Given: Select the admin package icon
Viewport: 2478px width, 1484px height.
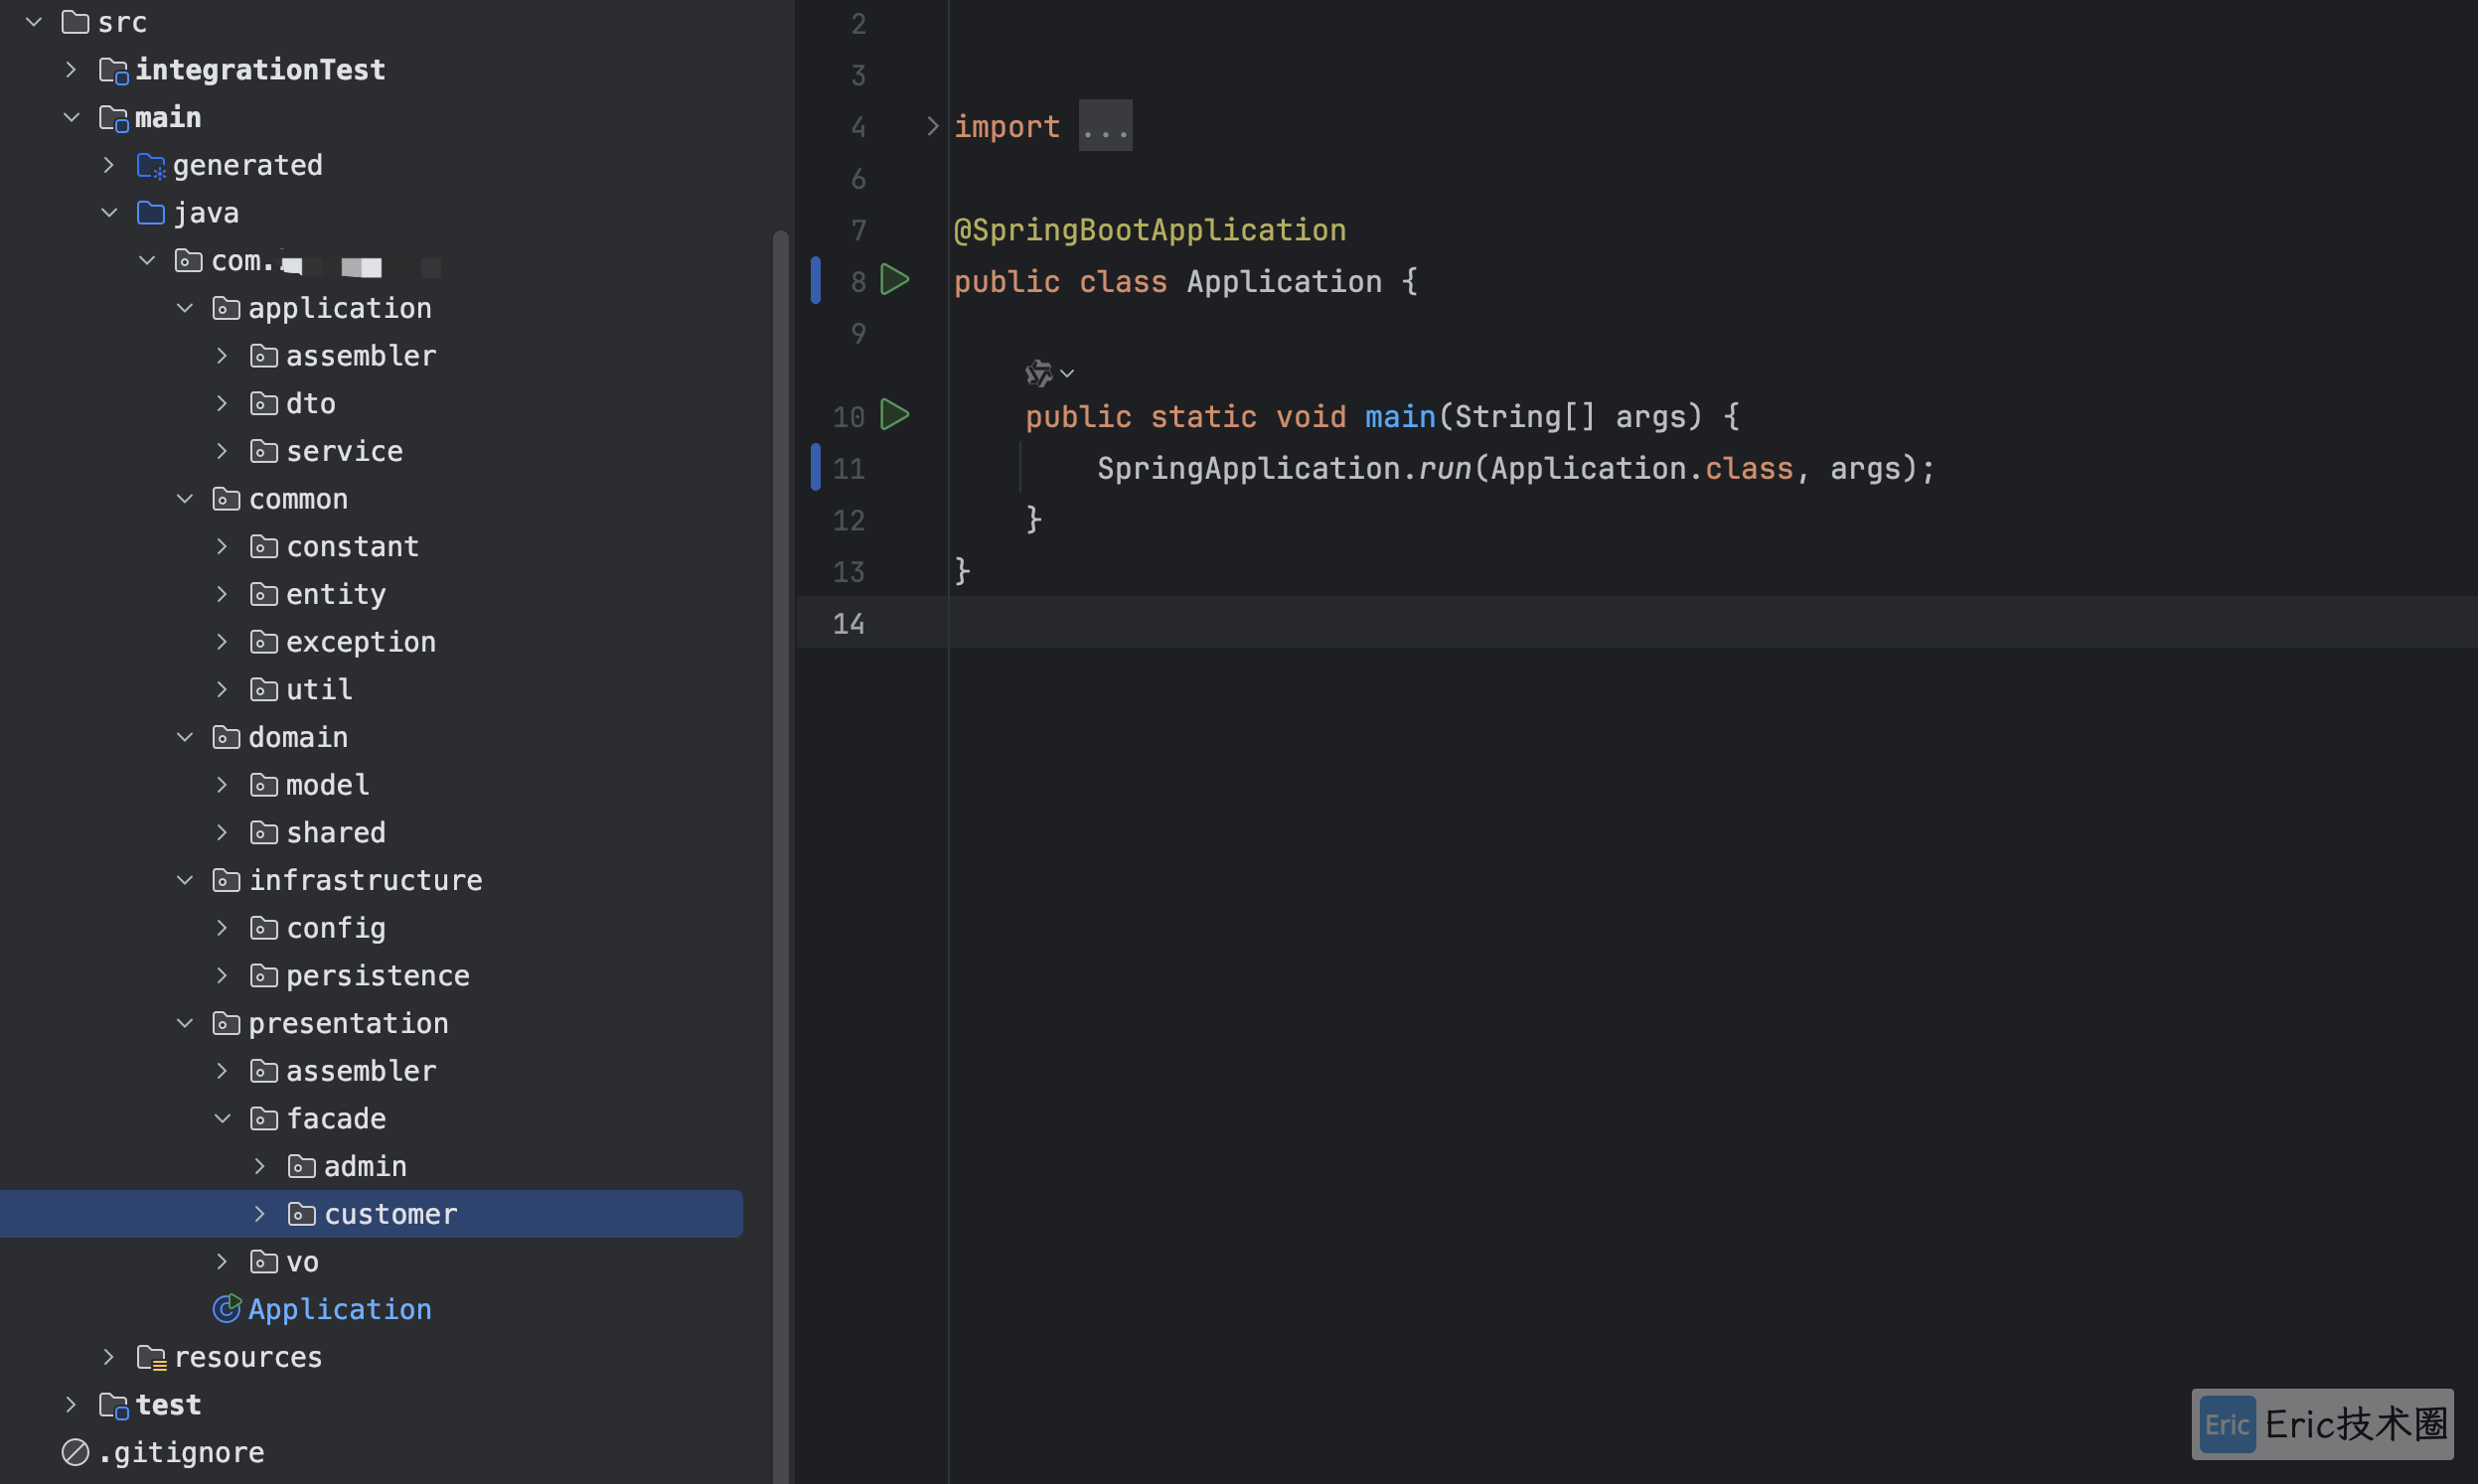Looking at the screenshot, I should (x=302, y=1166).
